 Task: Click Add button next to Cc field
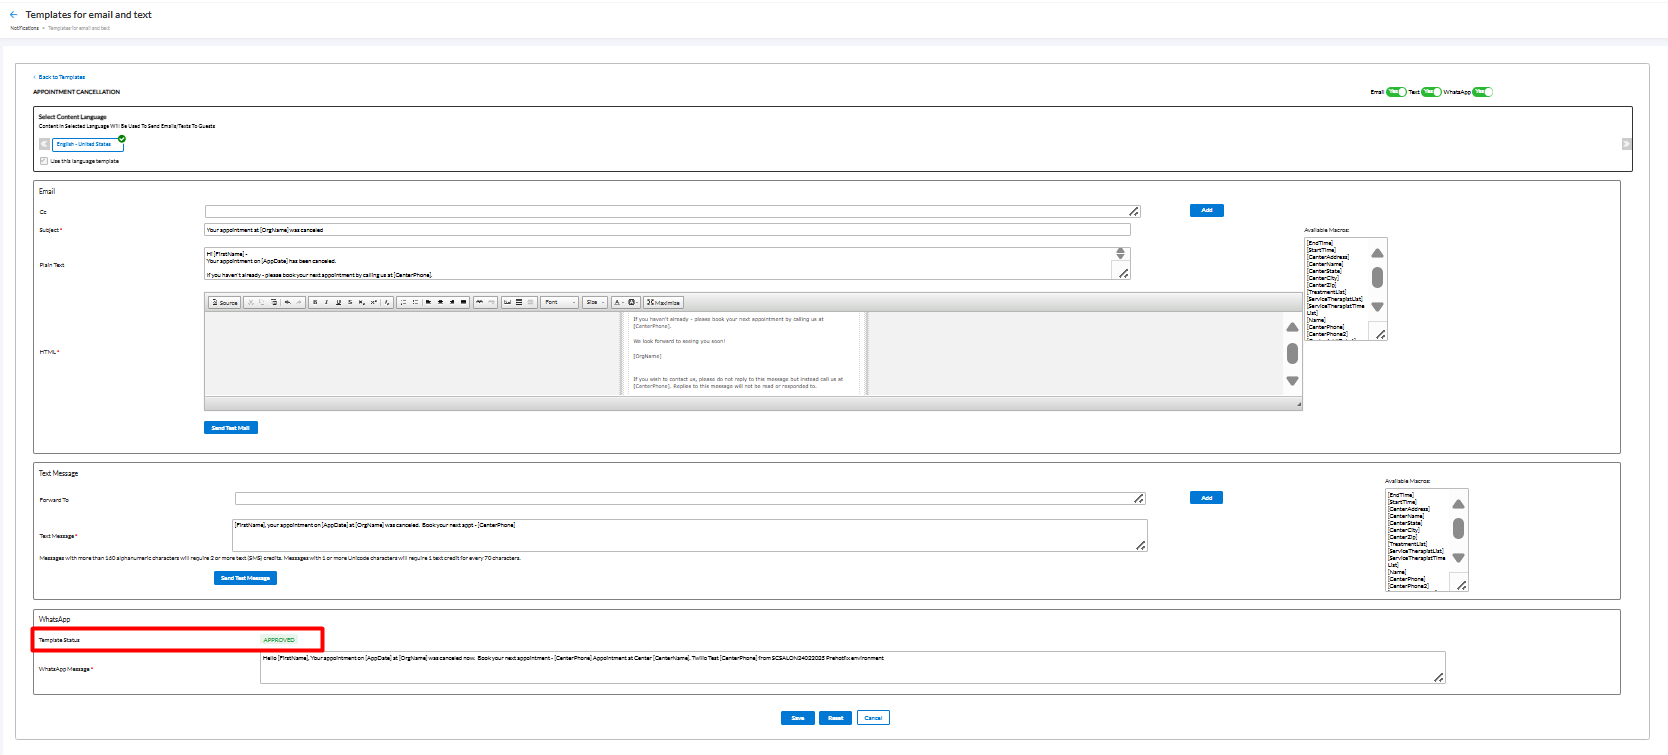(1207, 210)
